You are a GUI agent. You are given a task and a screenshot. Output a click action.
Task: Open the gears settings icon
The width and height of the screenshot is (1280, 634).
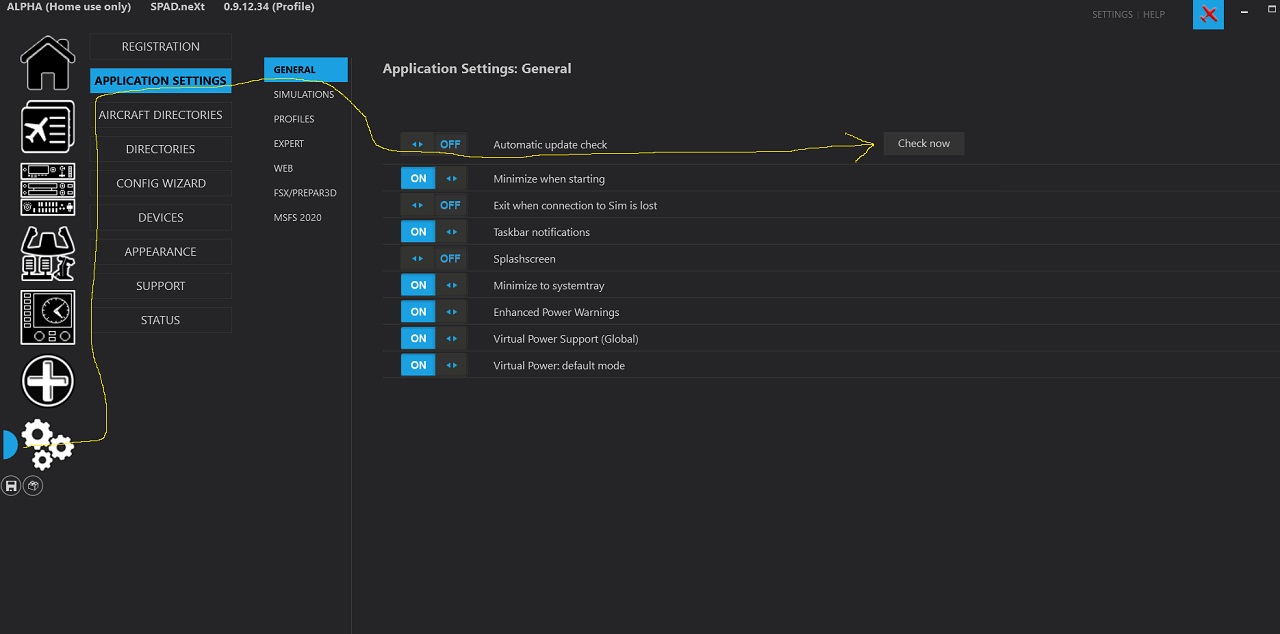pyautogui.click(x=47, y=445)
